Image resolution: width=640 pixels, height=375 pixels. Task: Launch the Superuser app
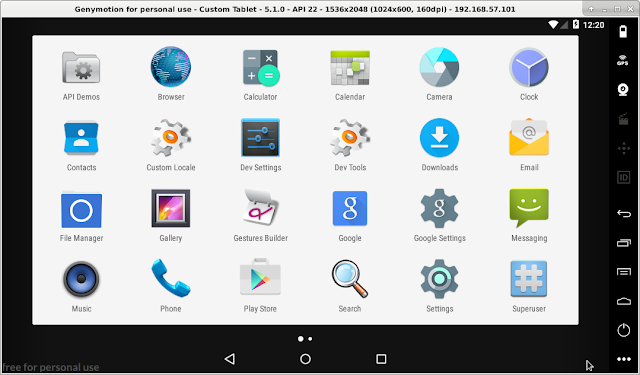[x=529, y=279]
